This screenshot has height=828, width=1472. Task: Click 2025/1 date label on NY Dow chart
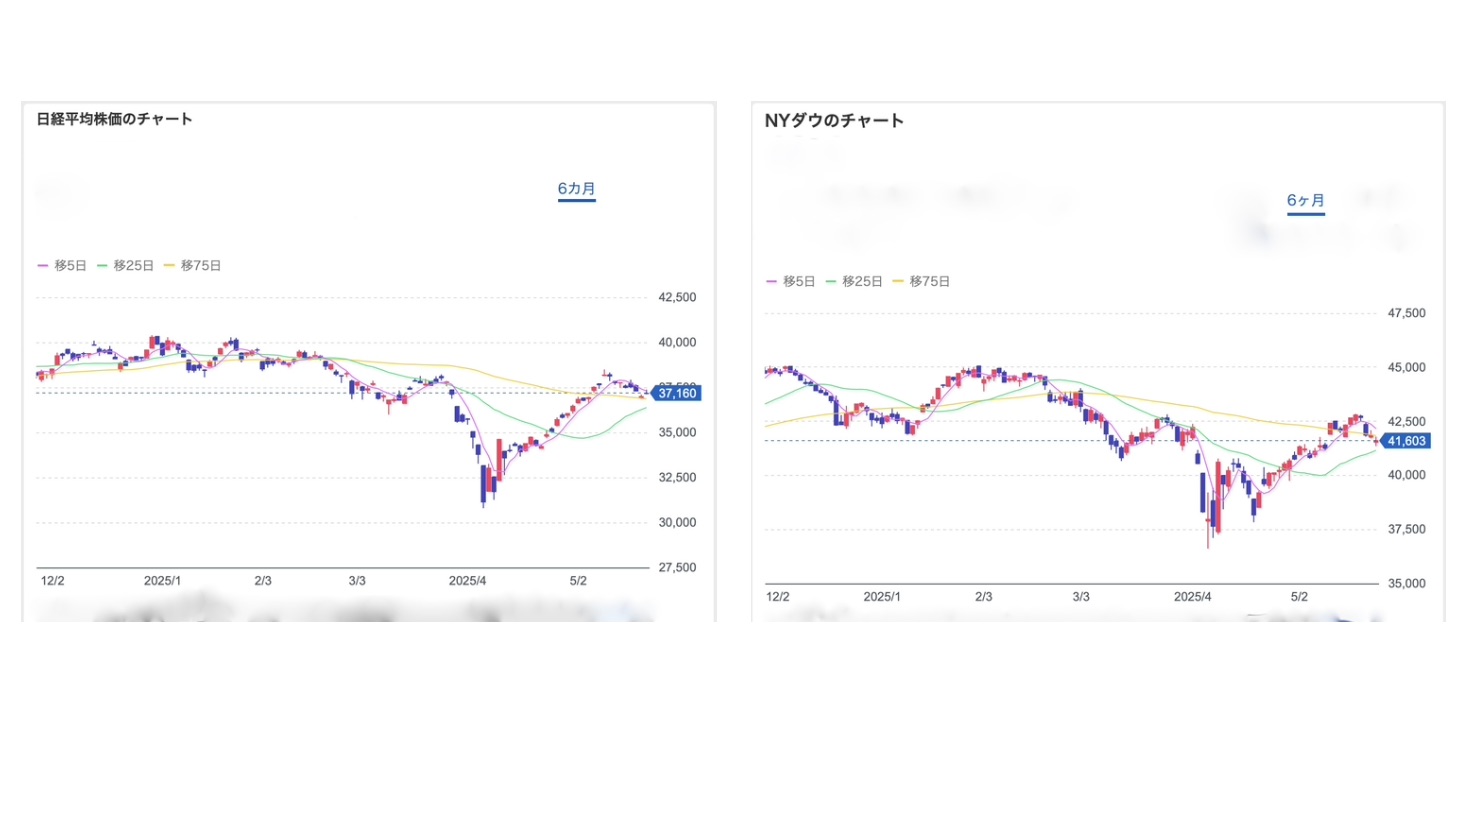point(881,597)
